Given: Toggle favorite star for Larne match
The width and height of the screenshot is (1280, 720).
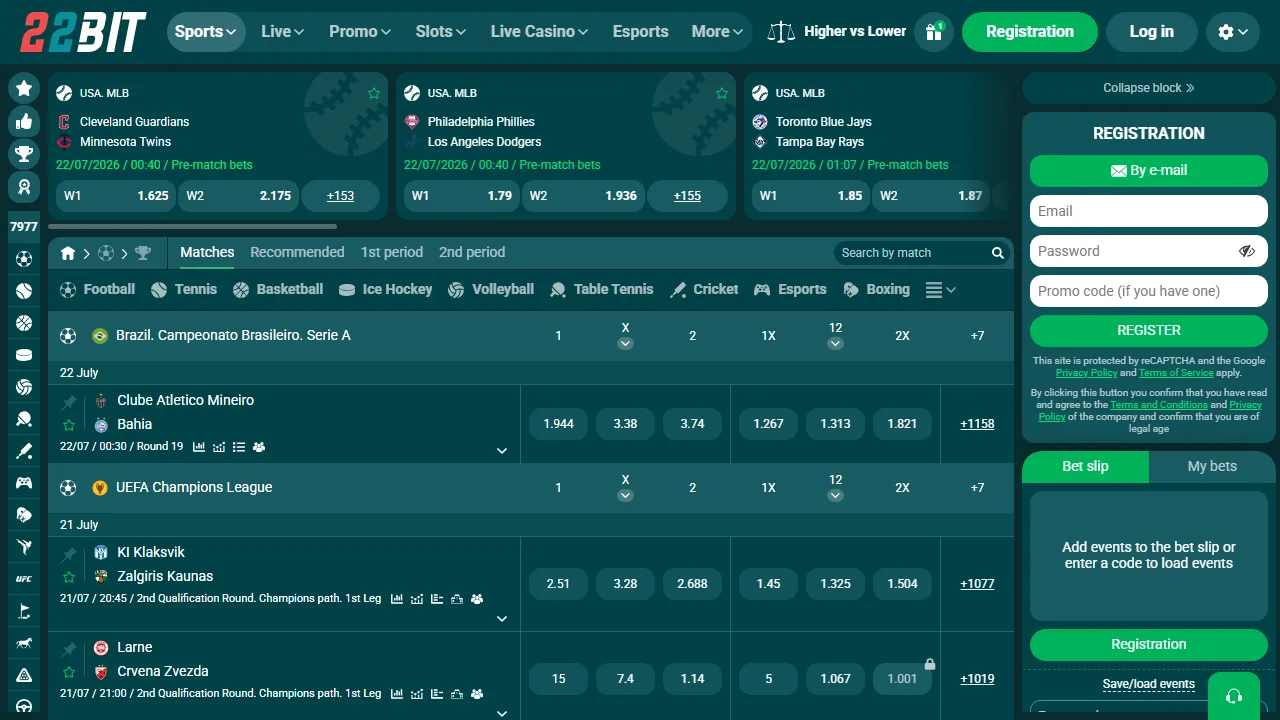Looking at the screenshot, I should (69, 672).
